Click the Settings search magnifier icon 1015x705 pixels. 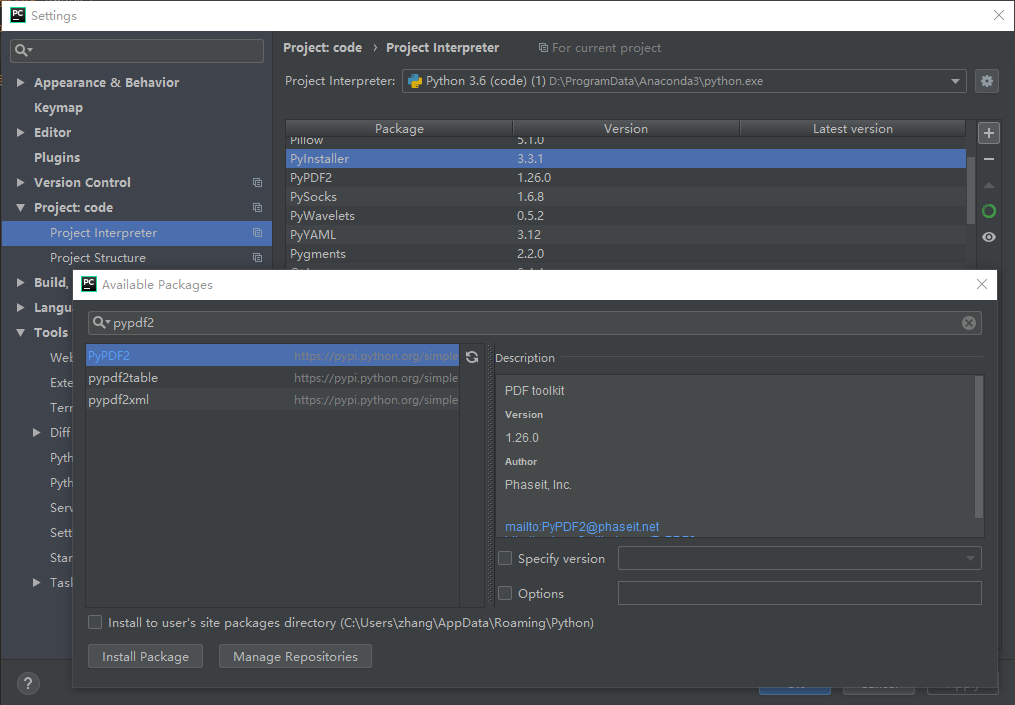coord(23,50)
